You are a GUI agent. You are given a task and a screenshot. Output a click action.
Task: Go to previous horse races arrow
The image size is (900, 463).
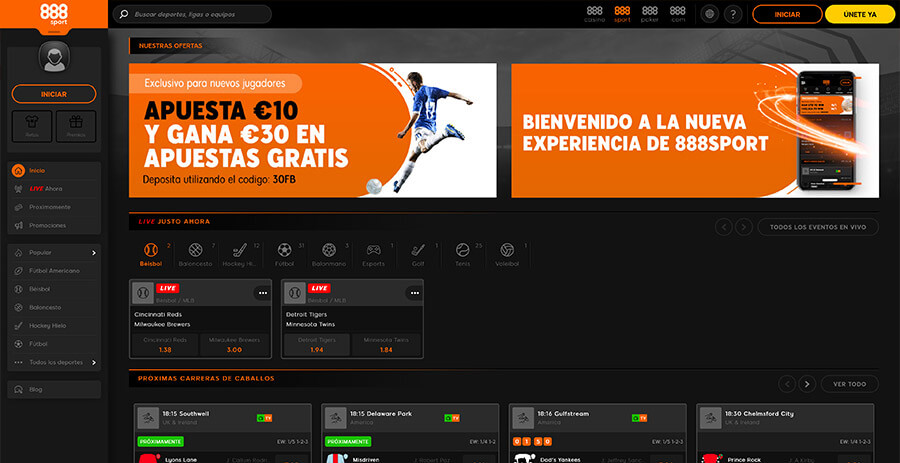point(787,384)
